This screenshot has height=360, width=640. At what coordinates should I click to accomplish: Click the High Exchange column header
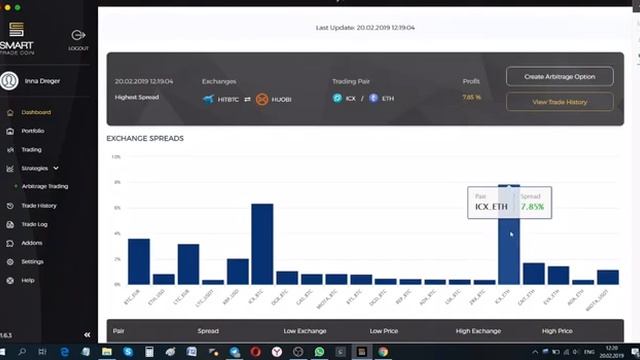(x=478, y=331)
